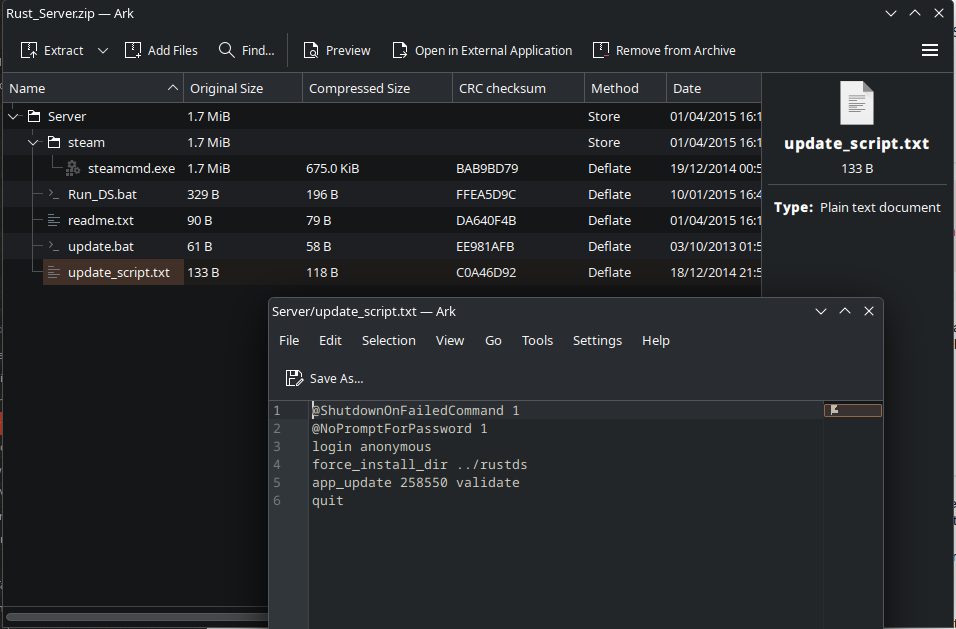Sort by Compressed Size column header
Image resolution: width=956 pixels, height=629 pixels.
(x=377, y=88)
